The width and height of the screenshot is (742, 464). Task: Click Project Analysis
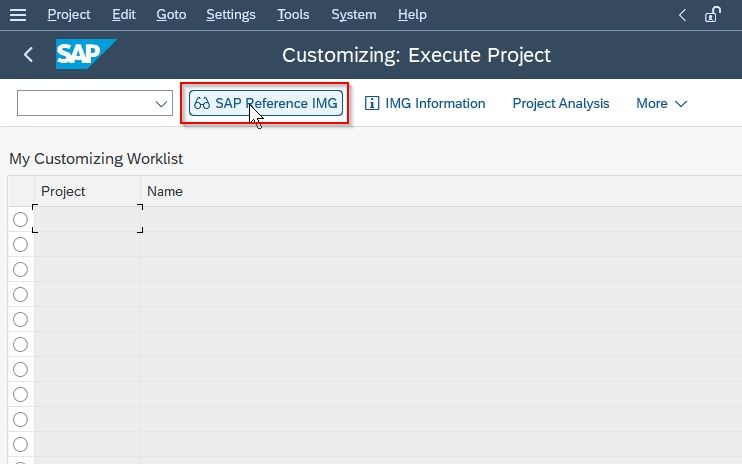click(x=561, y=103)
